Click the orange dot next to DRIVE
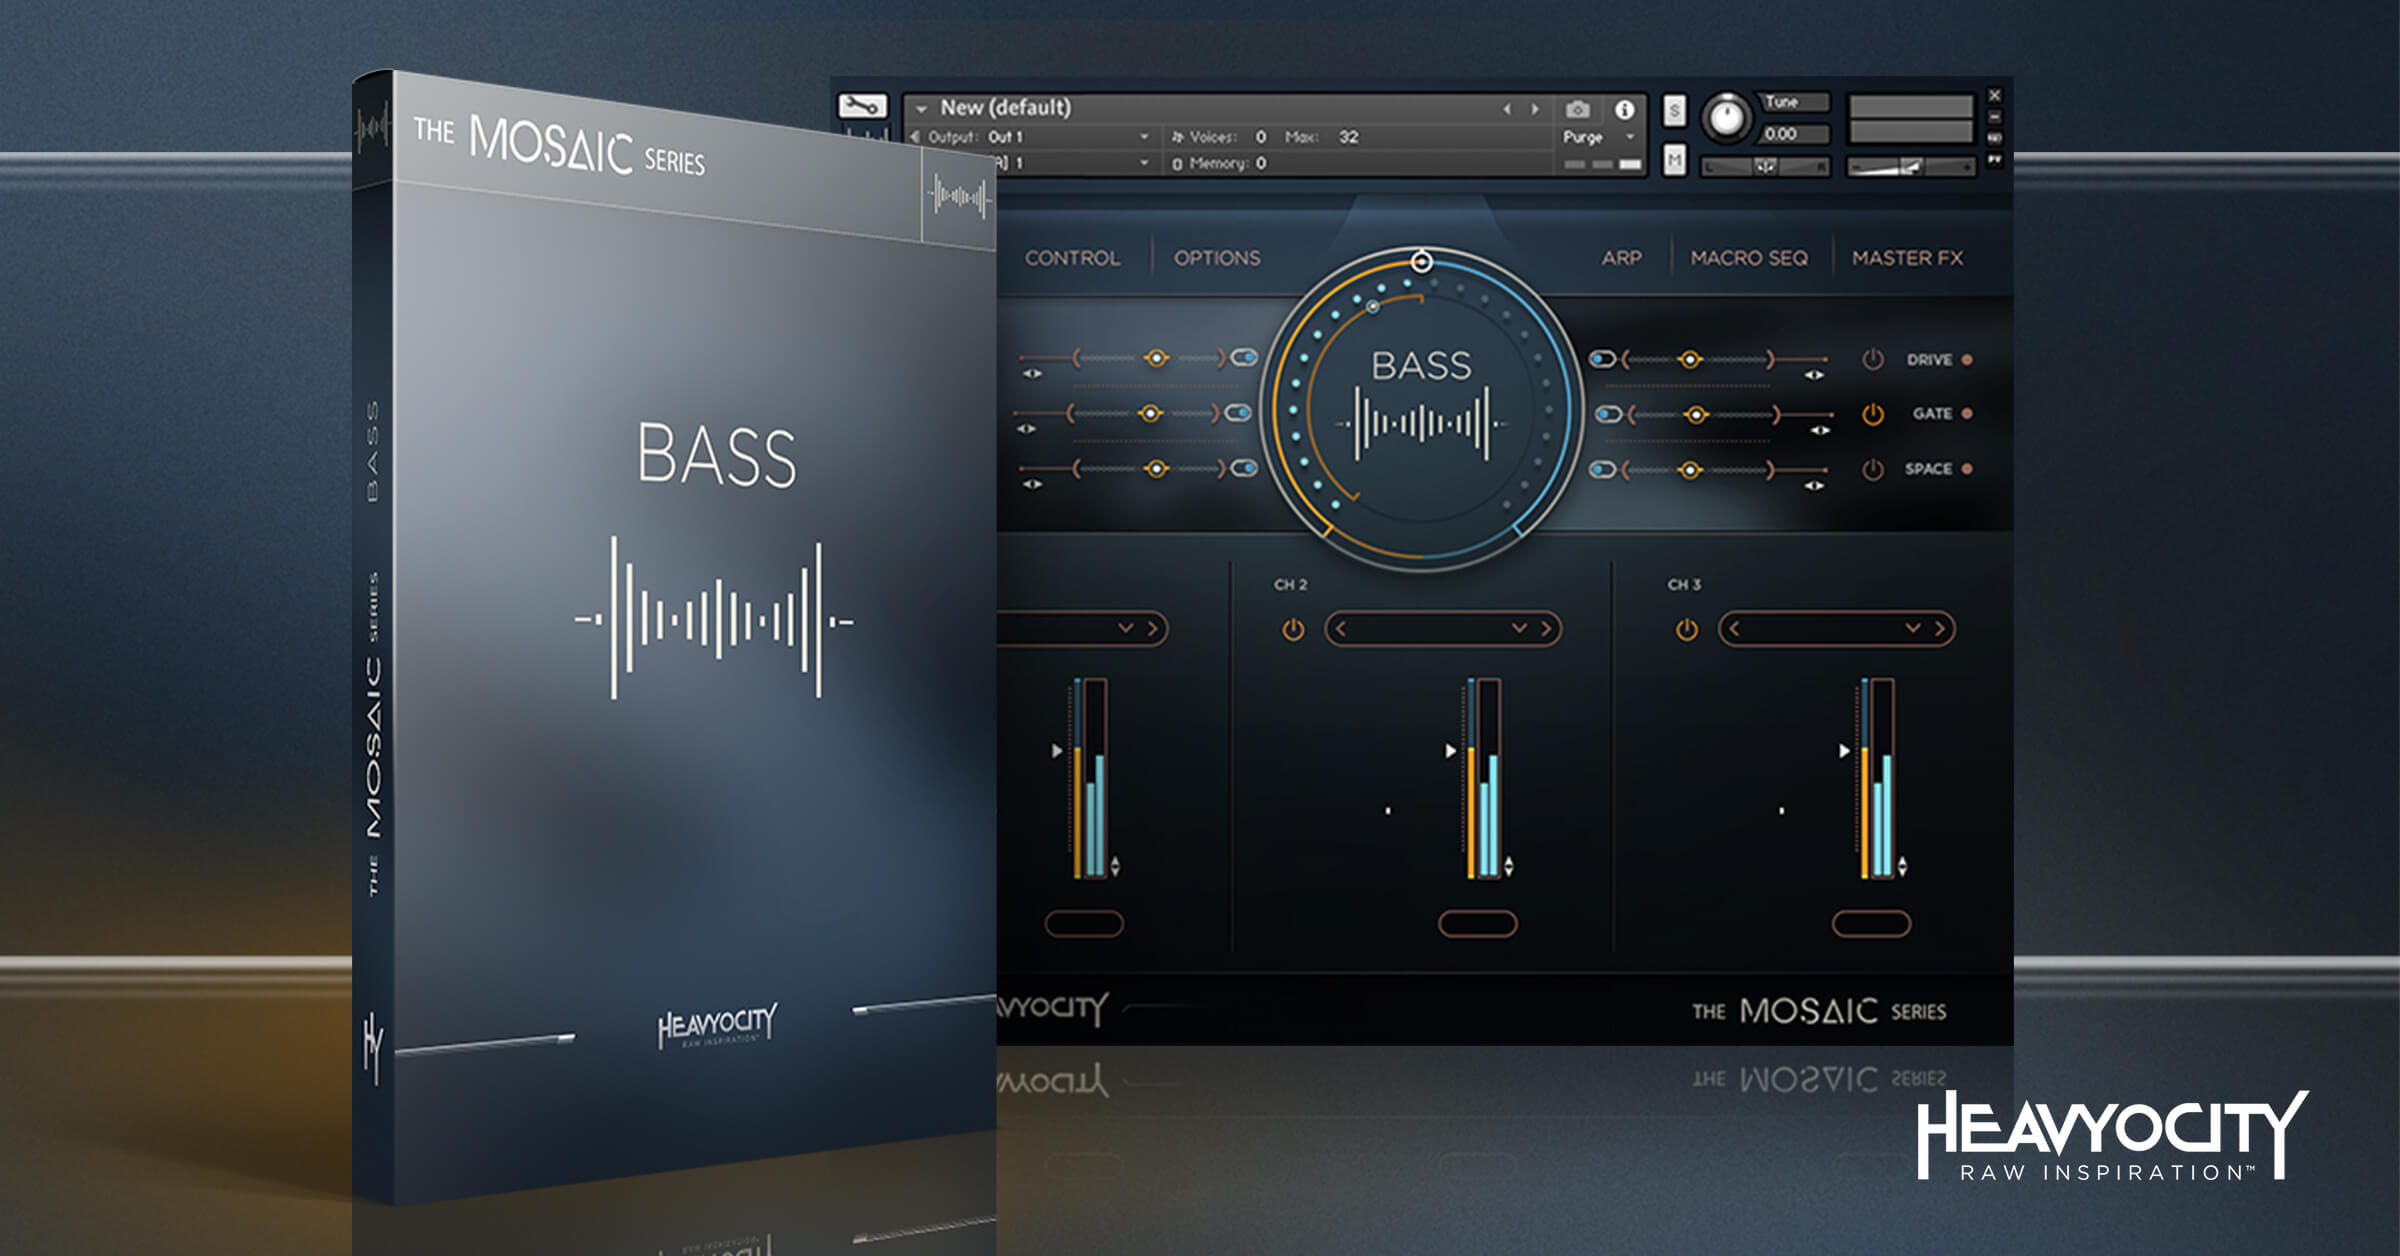 point(1966,359)
